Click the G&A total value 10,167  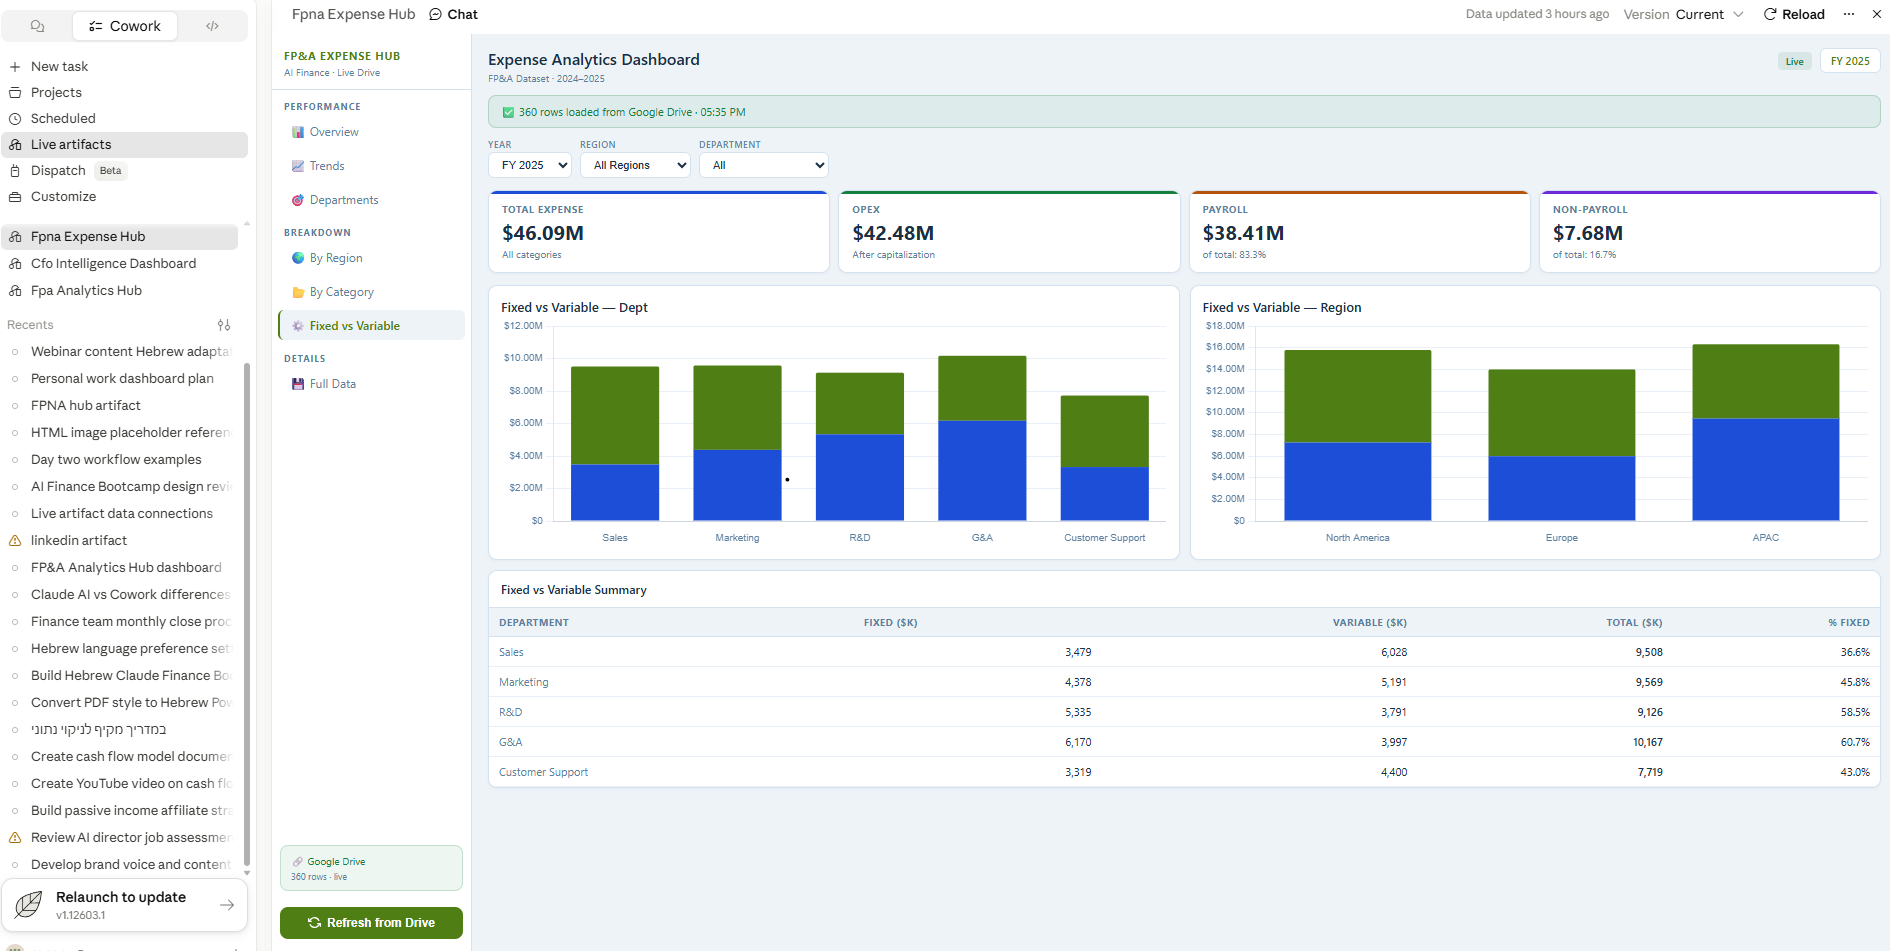(1648, 742)
